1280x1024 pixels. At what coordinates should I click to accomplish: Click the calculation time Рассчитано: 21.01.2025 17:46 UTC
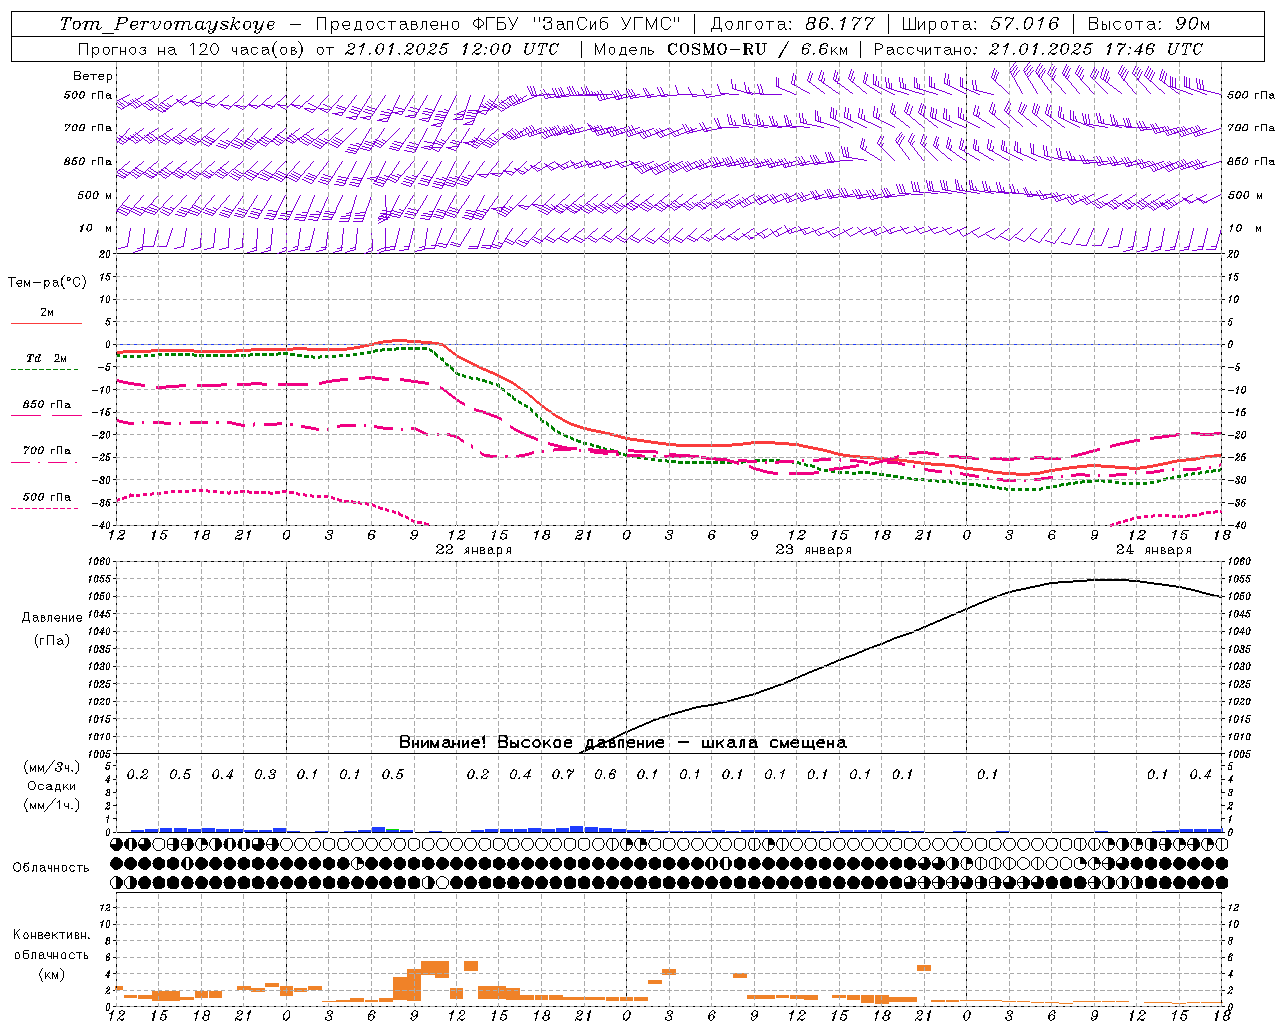coord(1038,49)
